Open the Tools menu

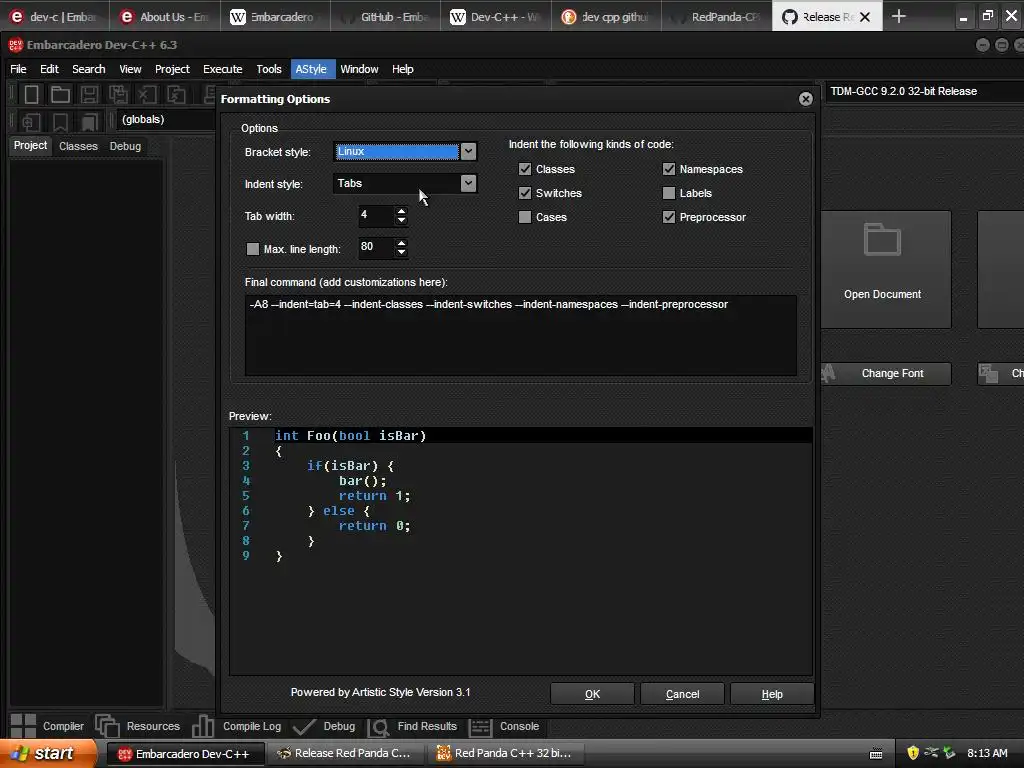[x=268, y=69]
